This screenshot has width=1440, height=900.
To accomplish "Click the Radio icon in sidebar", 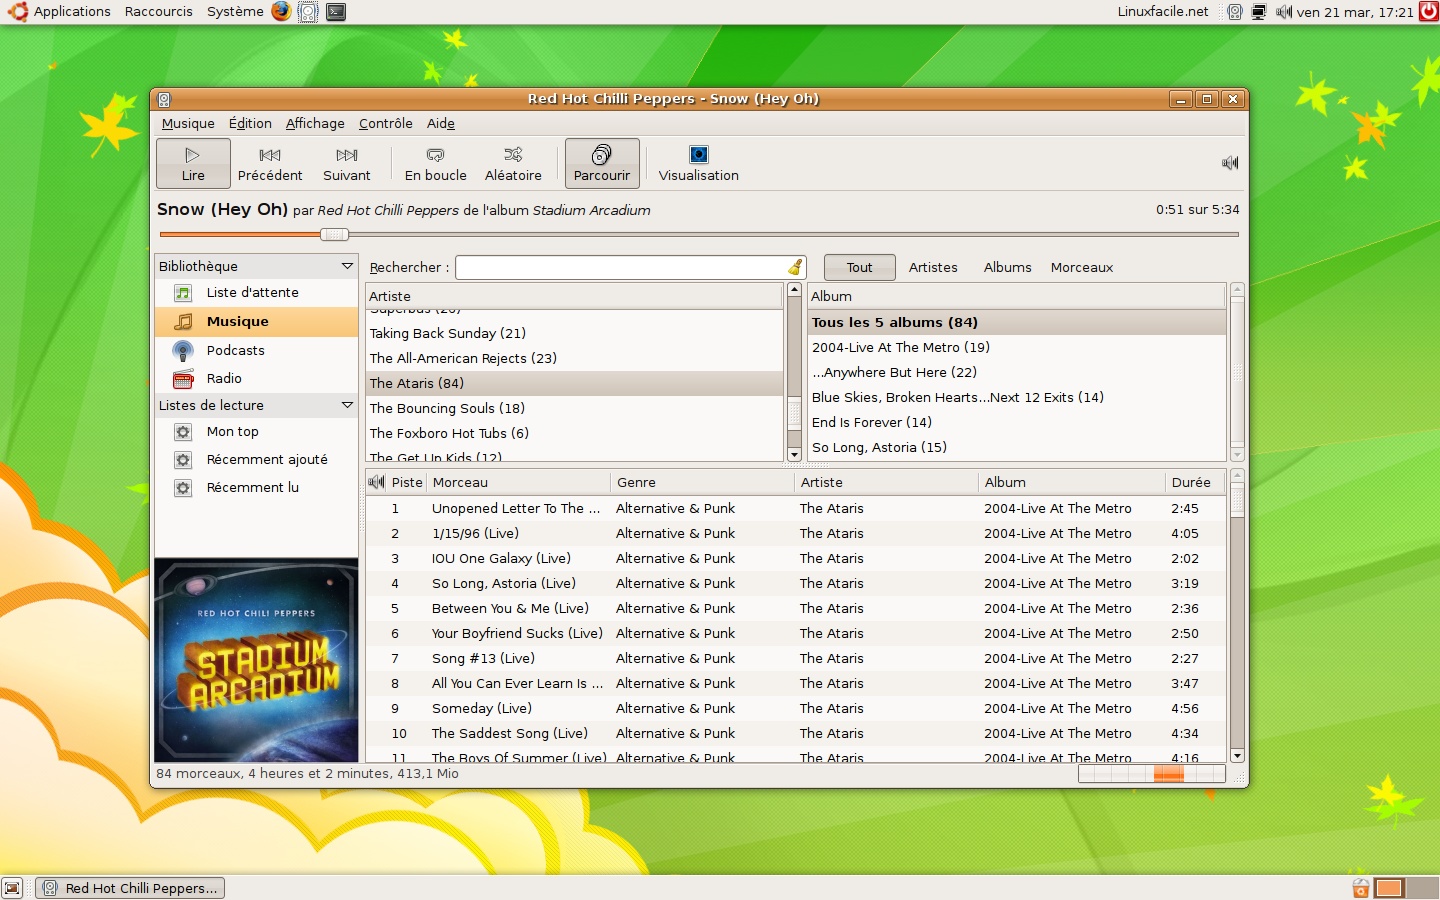I will (x=183, y=379).
